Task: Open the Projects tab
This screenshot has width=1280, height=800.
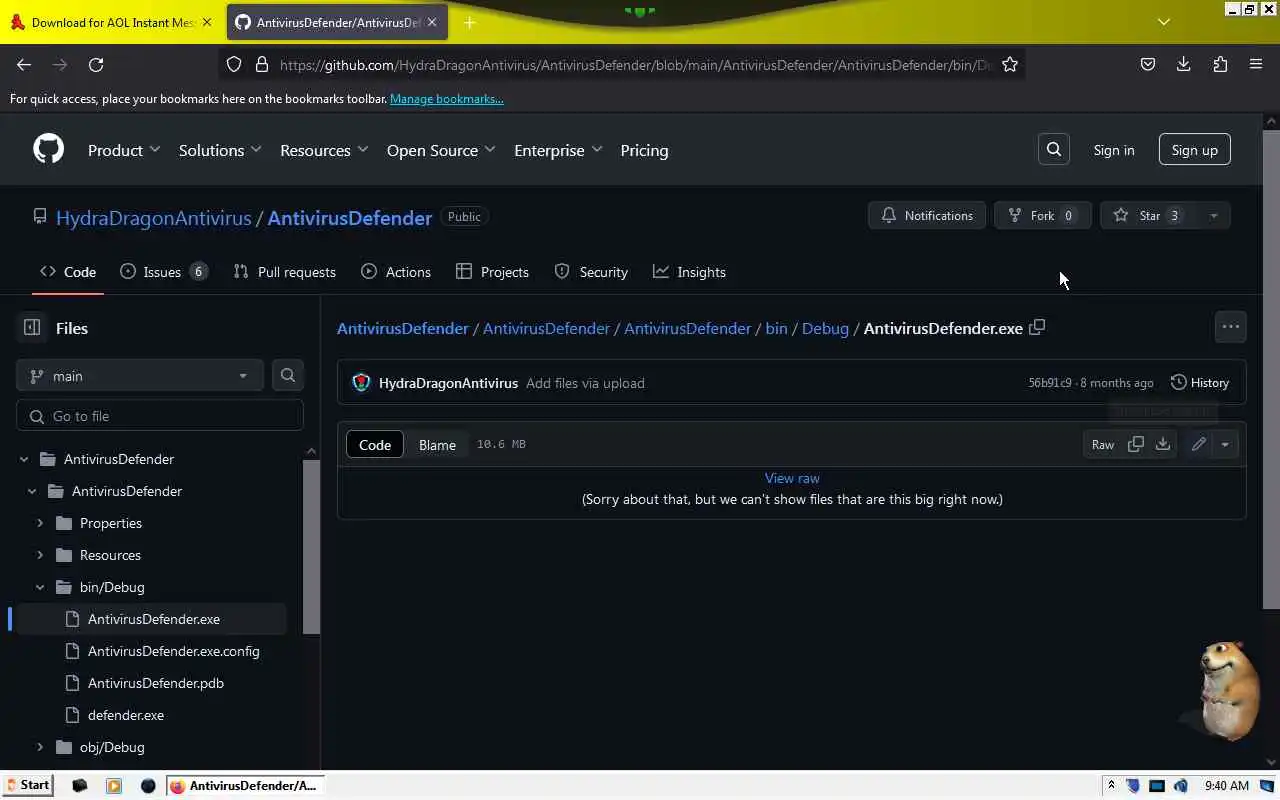Action: coord(492,272)
